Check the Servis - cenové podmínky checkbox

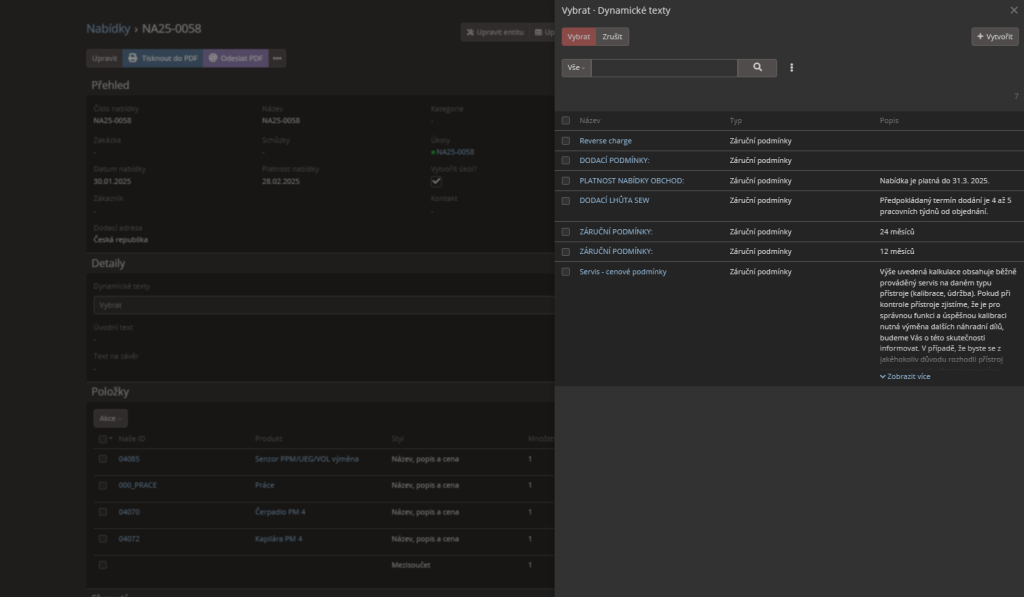(566, 272)
